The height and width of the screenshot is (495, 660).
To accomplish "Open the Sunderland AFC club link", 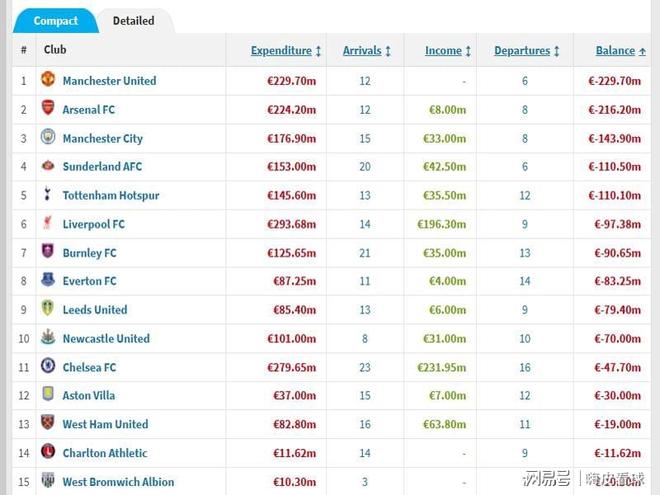I will [x=102, y=167].
